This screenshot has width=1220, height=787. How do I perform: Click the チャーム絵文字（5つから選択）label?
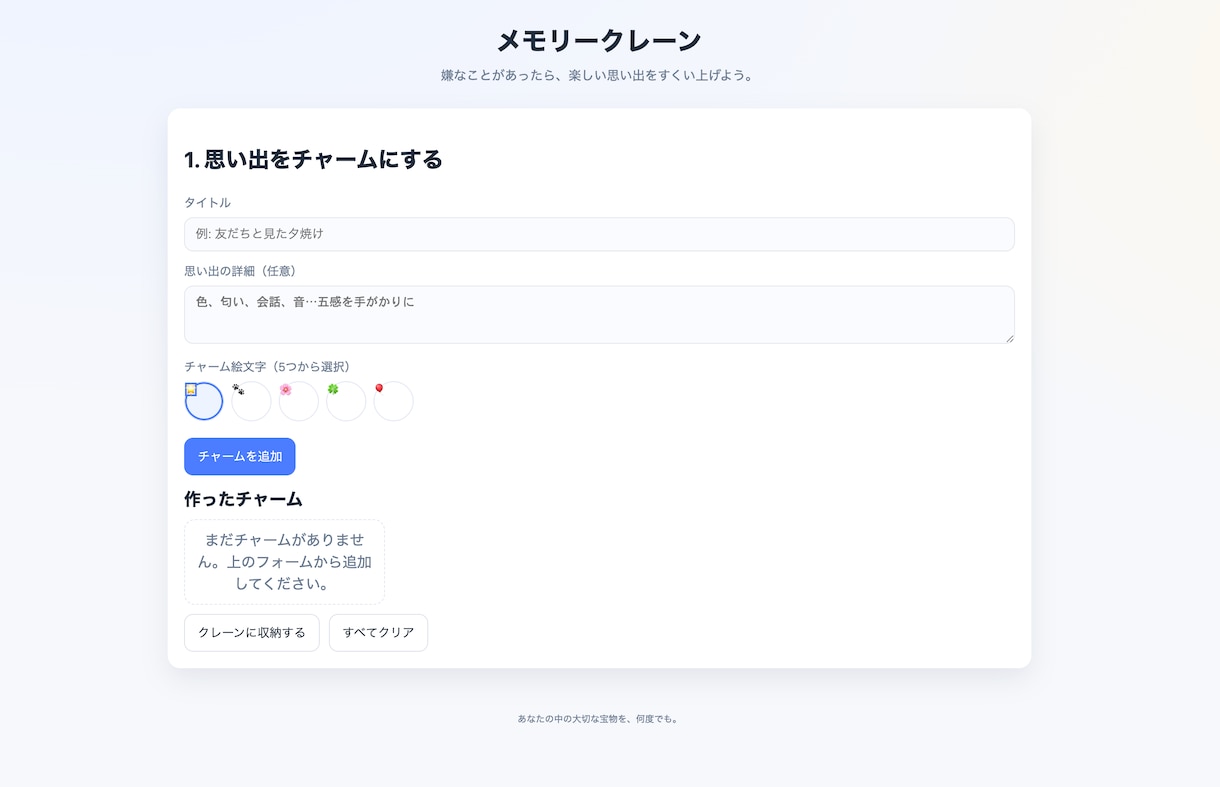[x=270, y=366]
